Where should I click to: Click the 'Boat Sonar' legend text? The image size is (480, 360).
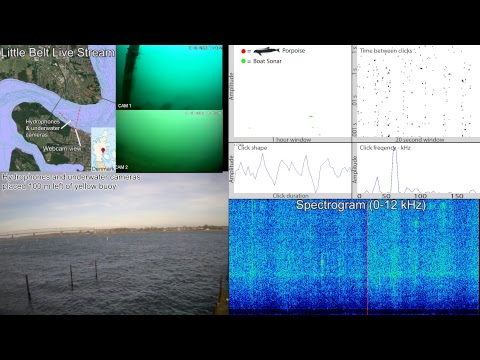pos(267,61)
